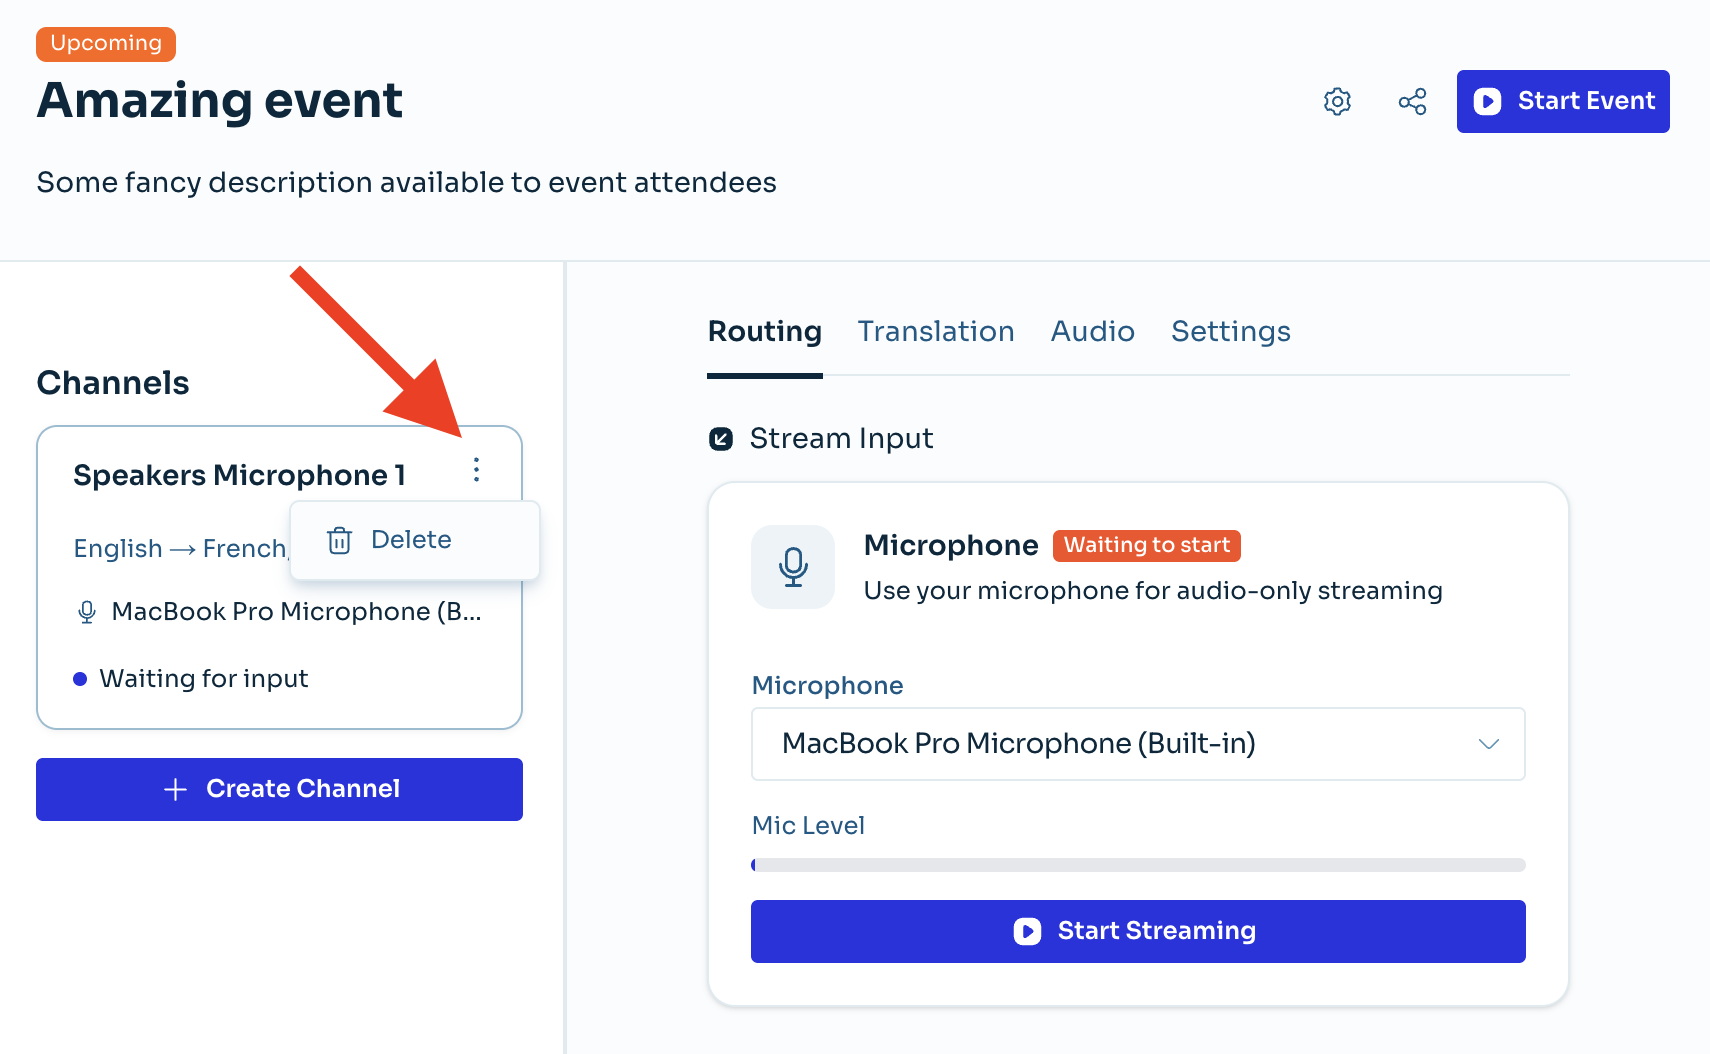Open event settings gear icon
The image size is (1710, 1054).
[1337, 101]
